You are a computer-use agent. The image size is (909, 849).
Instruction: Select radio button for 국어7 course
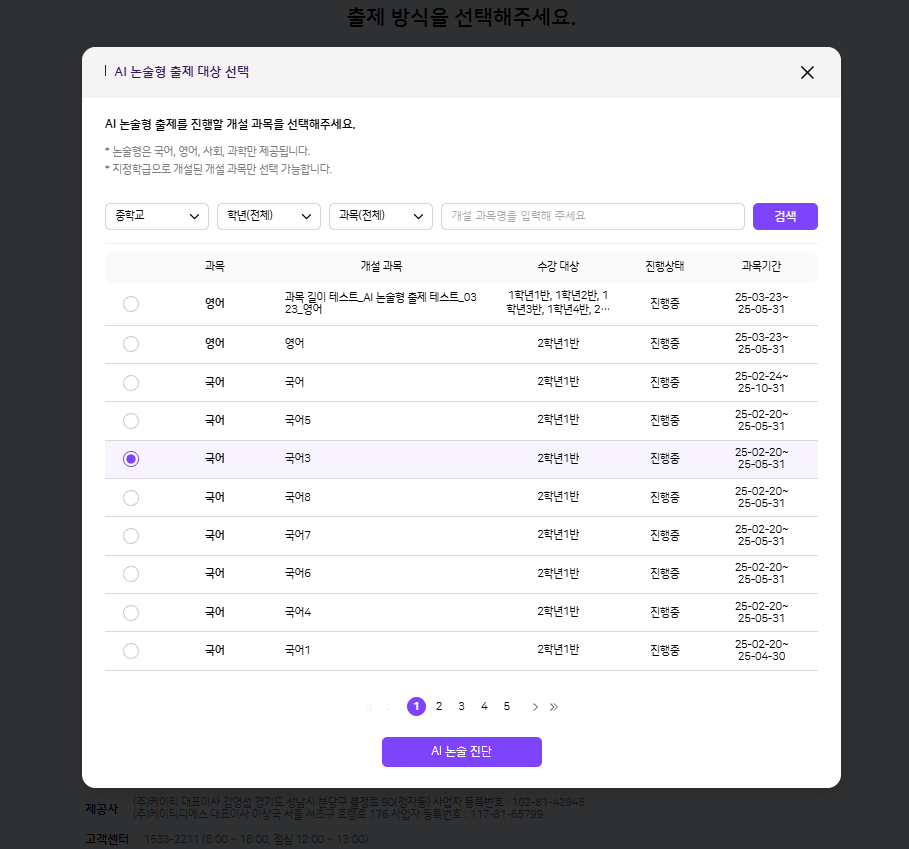tap(131, 536)
